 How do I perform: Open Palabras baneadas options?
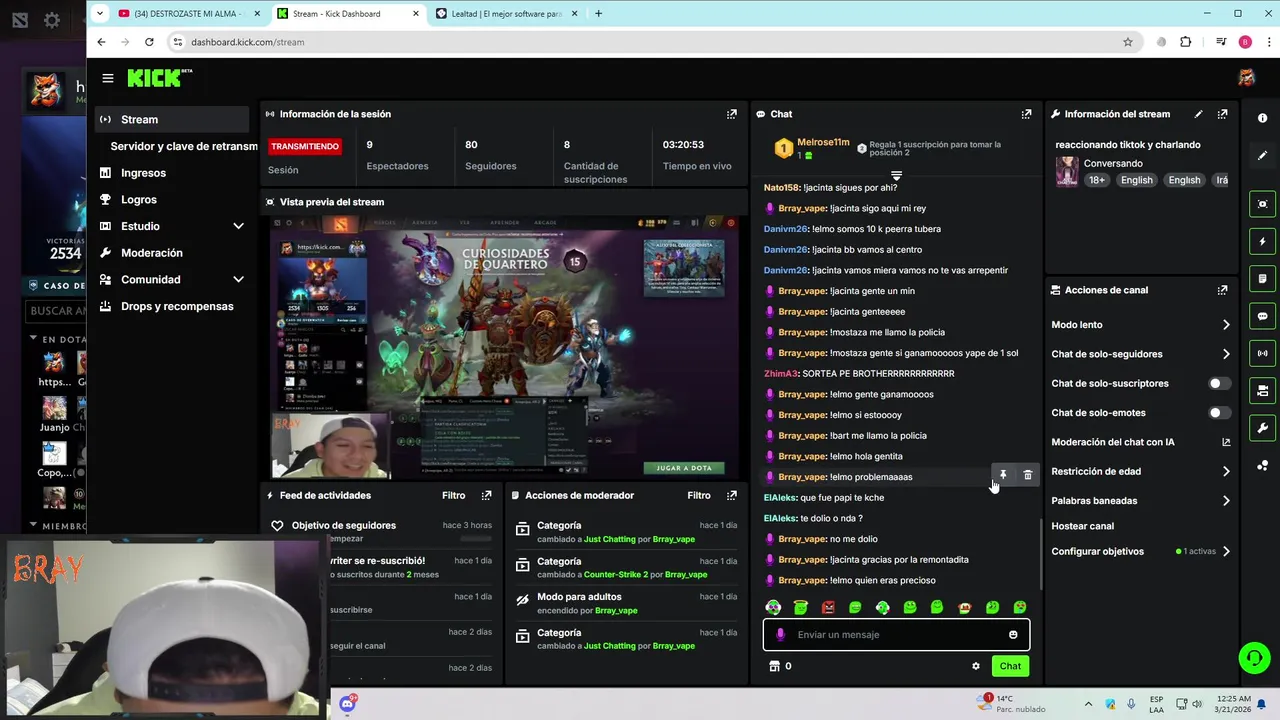point(1141,500)
